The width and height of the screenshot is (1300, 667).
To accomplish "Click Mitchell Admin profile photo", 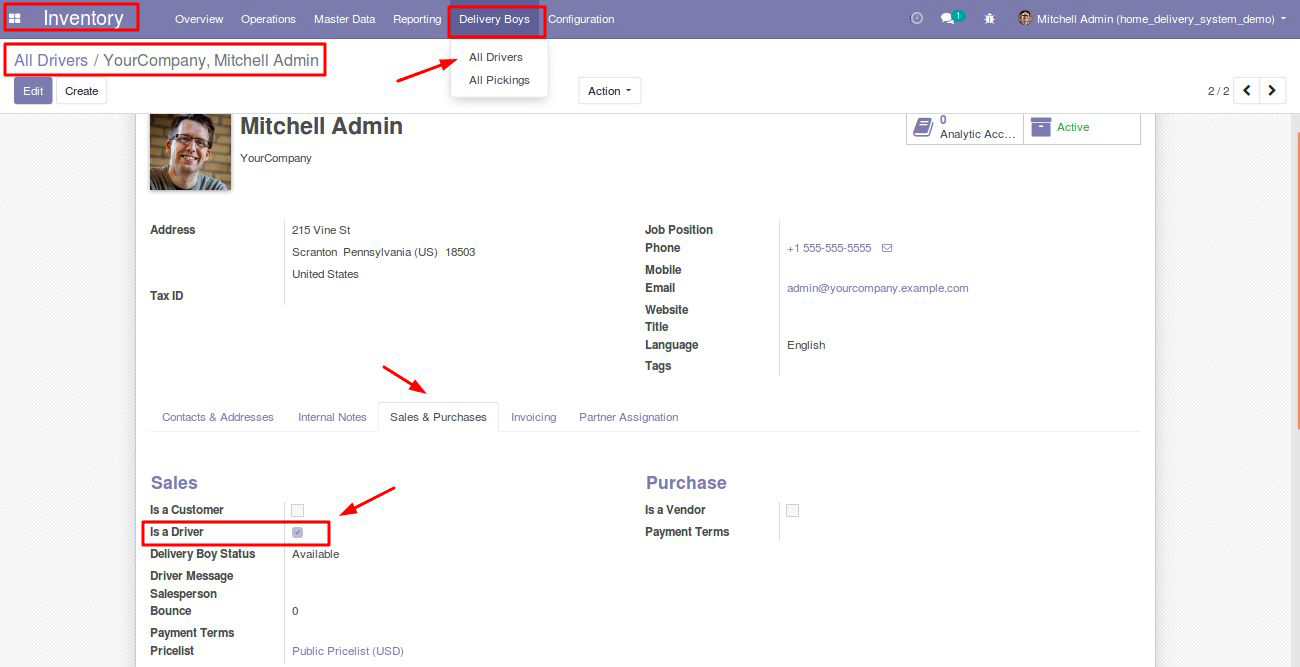I will click(x=190, y=151).
